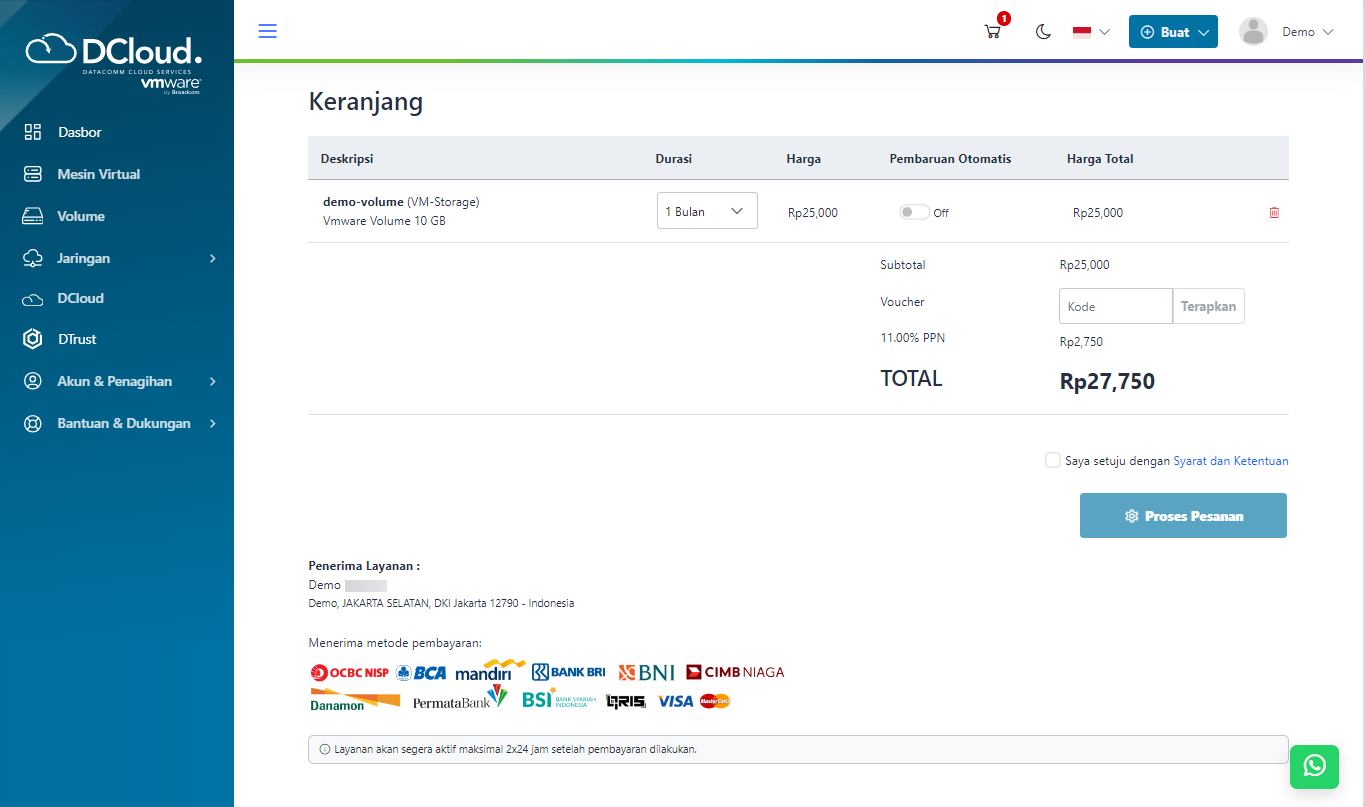Enable automatic renewal toggle
This screenshot has height=807, width=1366.
(x=914, y=212)
